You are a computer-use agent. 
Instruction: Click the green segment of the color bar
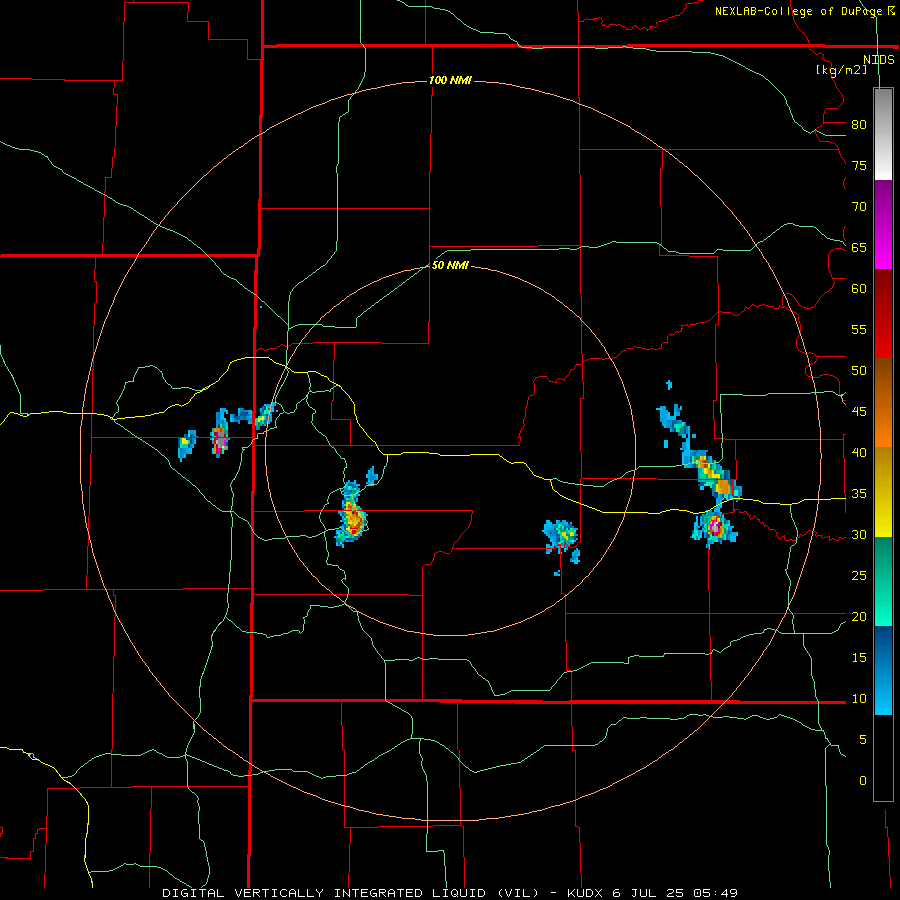[x=883, y=581]
